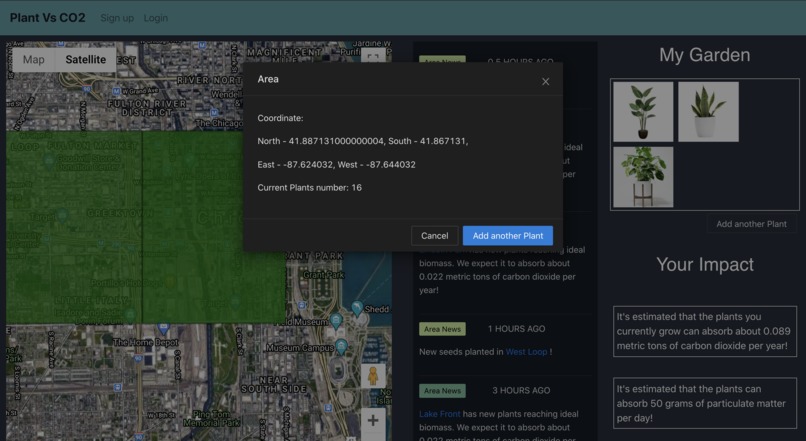The width and height of the screenshot is (806, 441).
Task: Click the East and West coordinate line
Action: pos(336,164)
